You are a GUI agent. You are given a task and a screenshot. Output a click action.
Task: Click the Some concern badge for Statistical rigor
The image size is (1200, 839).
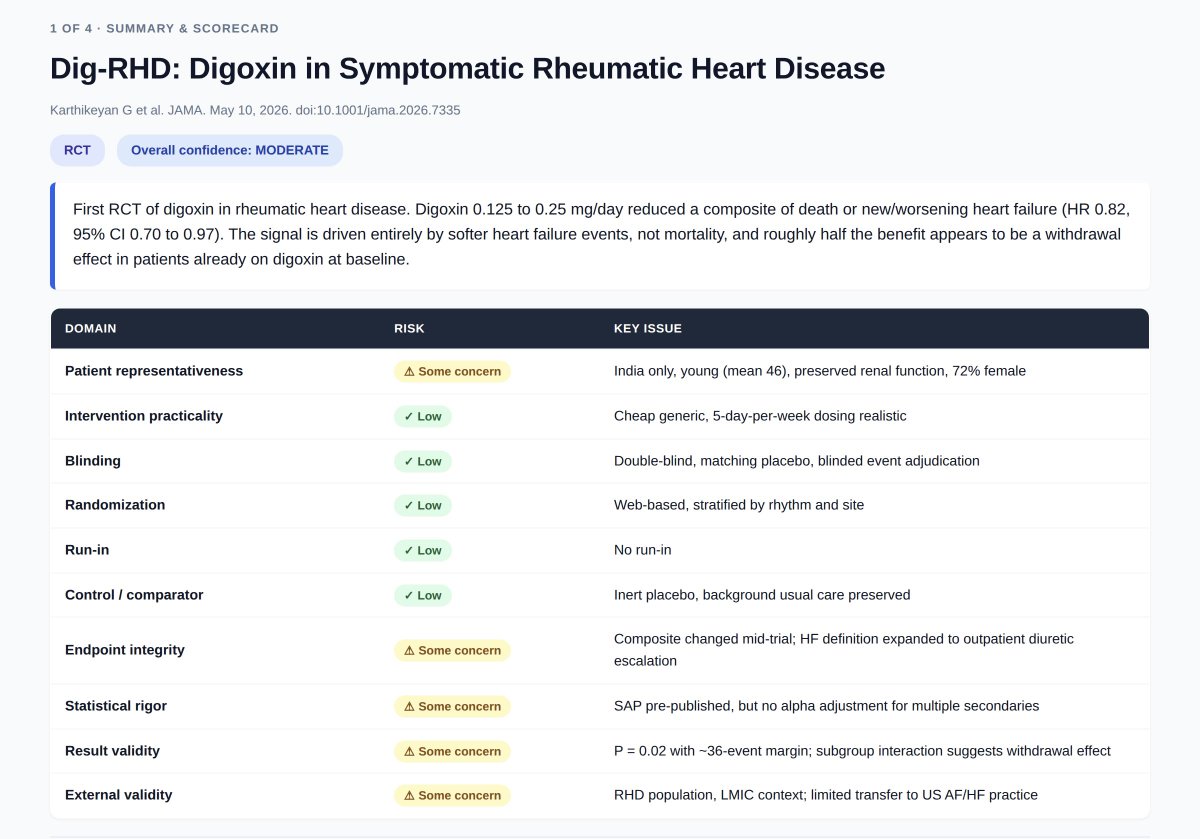click(x=452, y=706)
